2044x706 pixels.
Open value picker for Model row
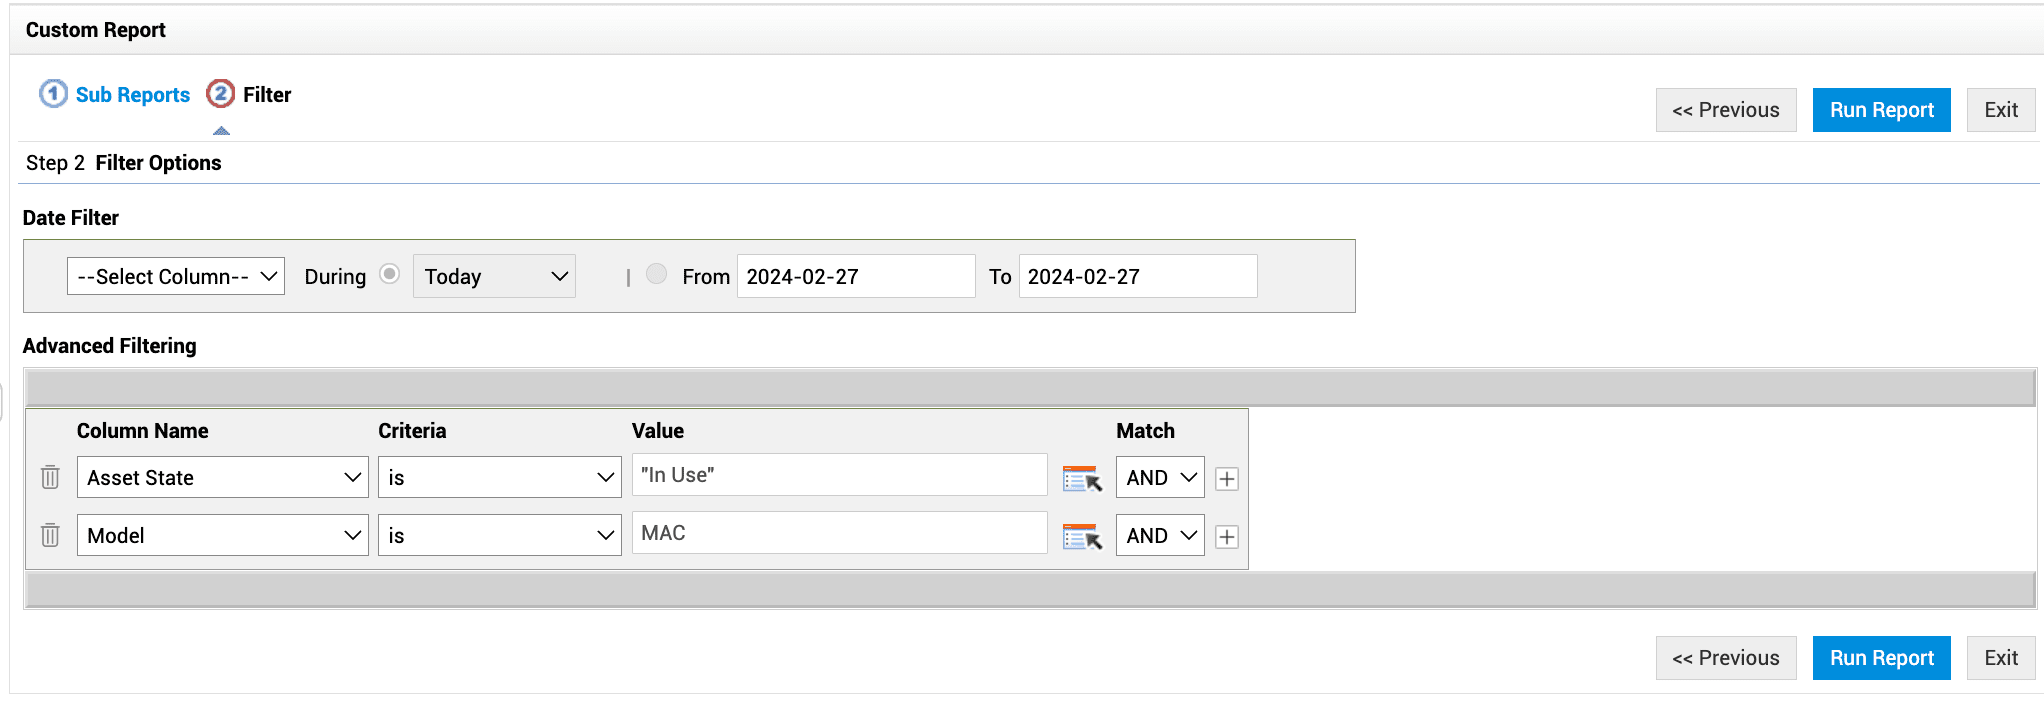pos(1081,537)
